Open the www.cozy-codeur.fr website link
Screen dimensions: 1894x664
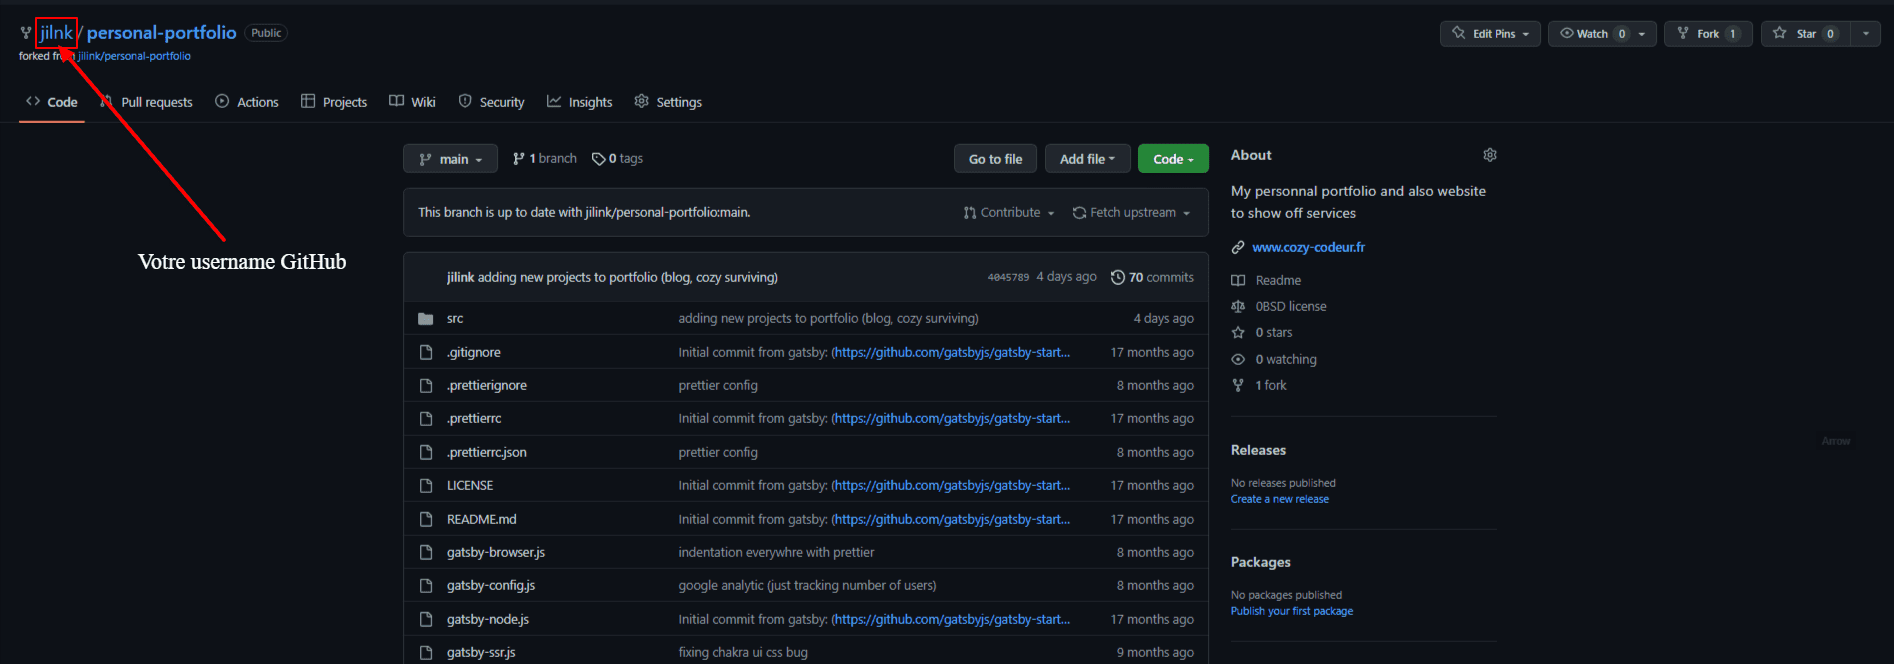(x=1308, y=247)
